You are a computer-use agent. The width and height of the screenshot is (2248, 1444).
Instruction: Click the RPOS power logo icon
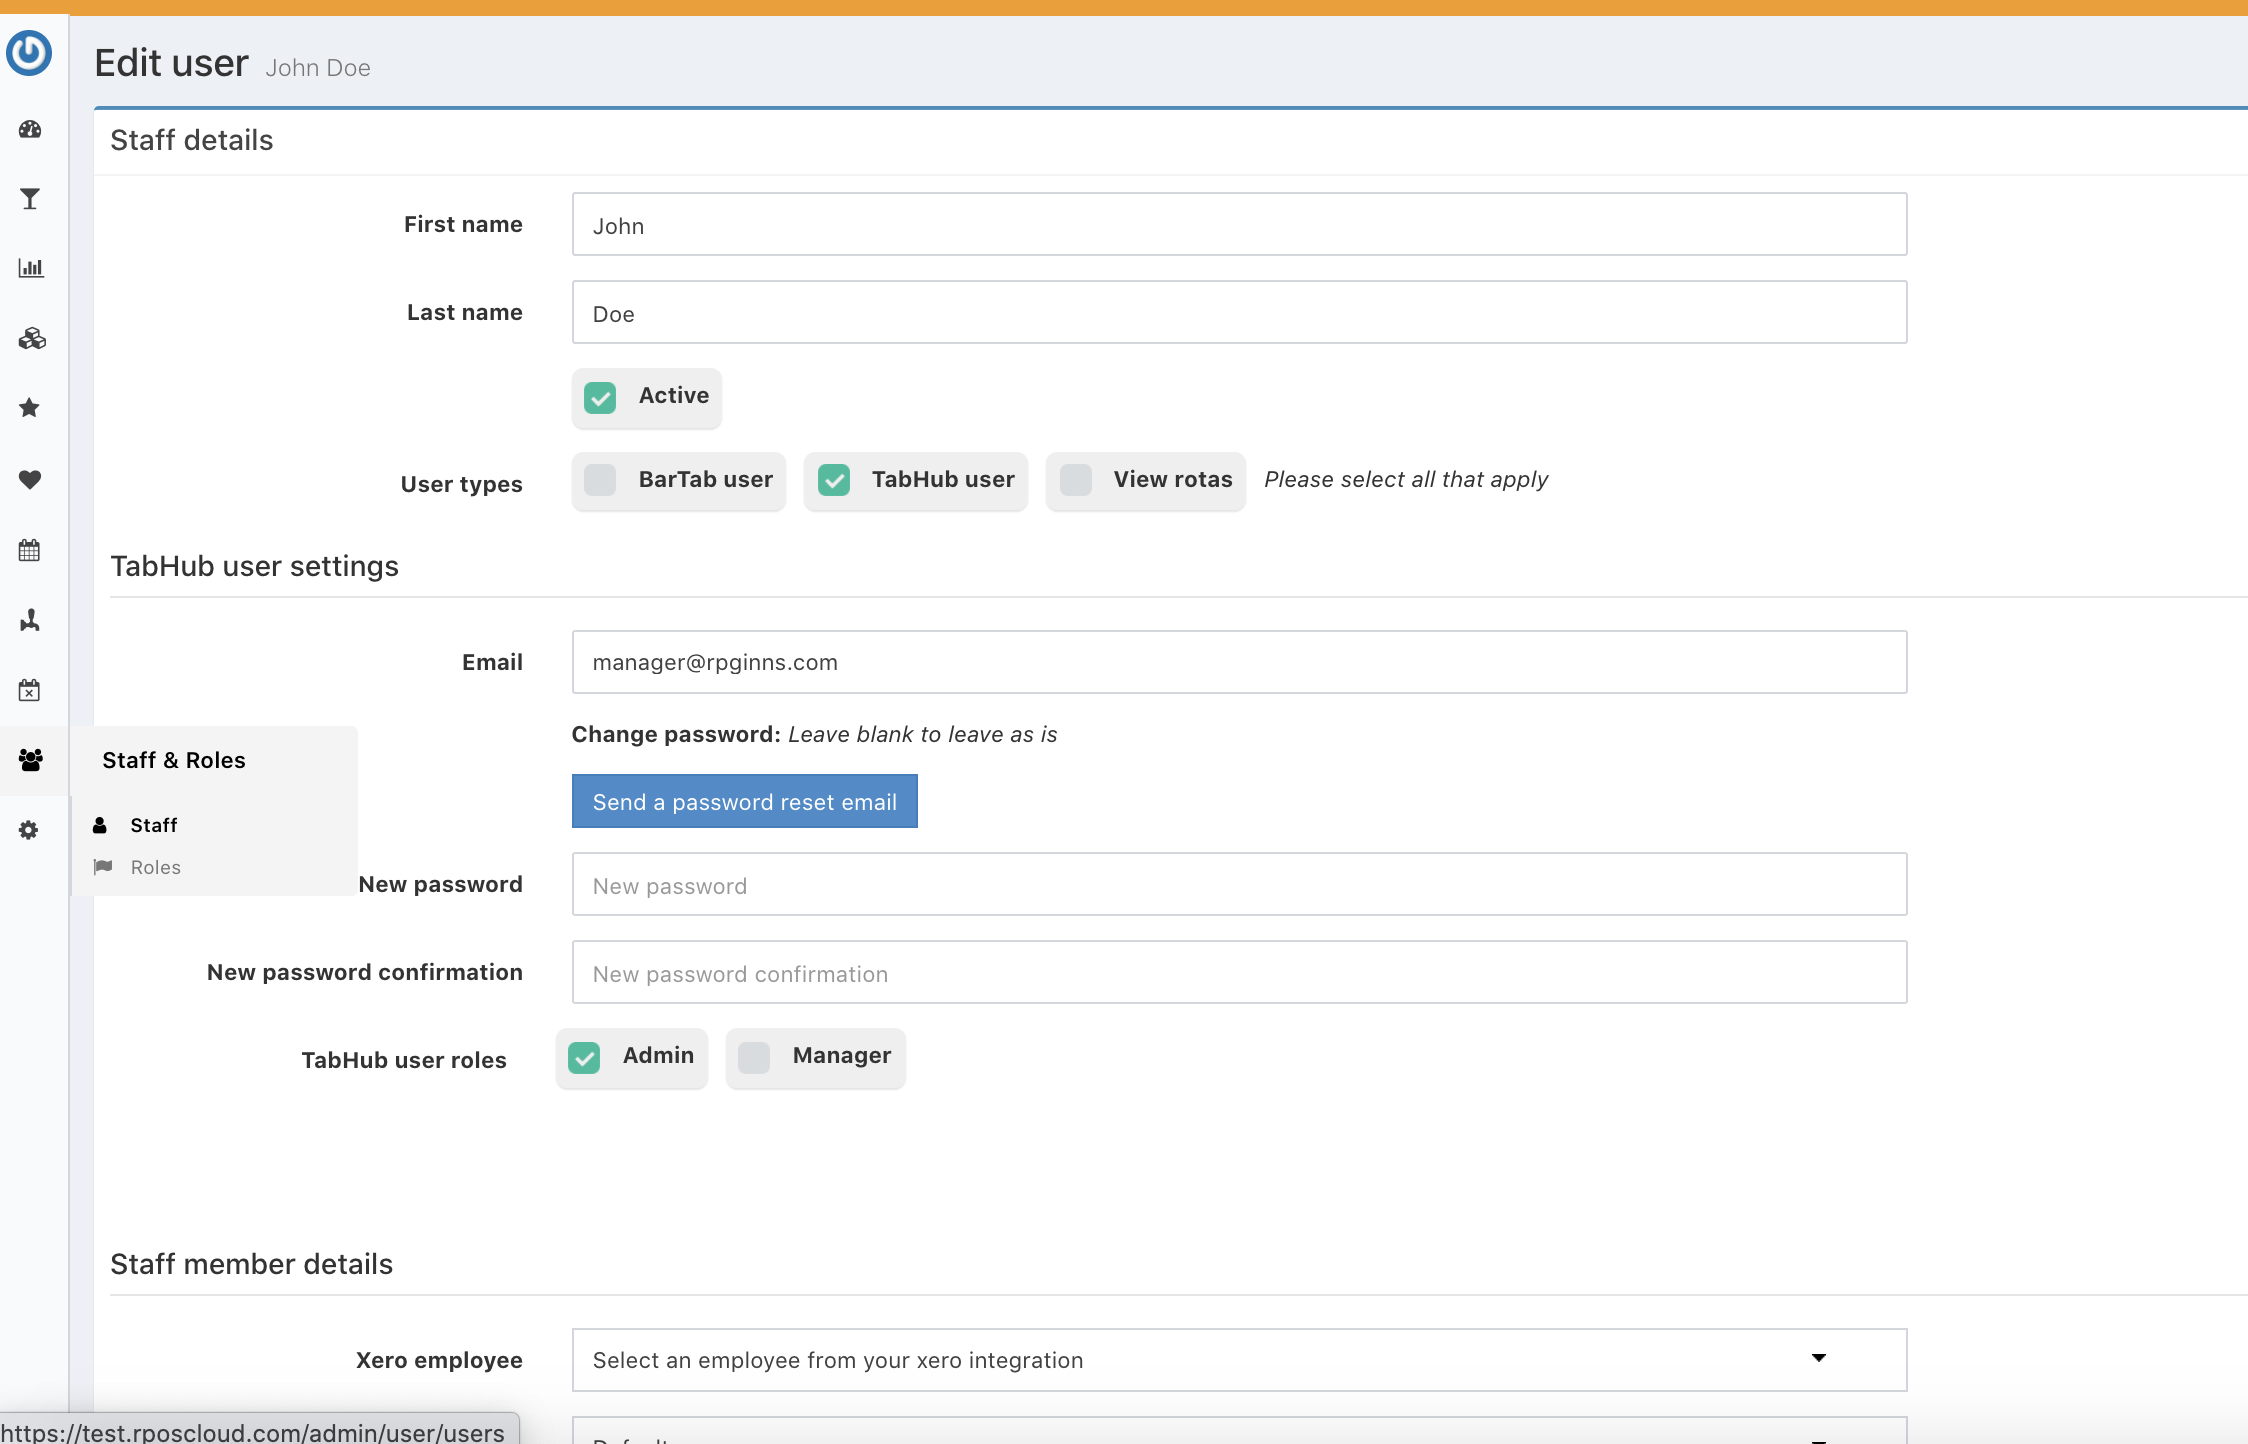pyautogui.click(x=29, y=53)
